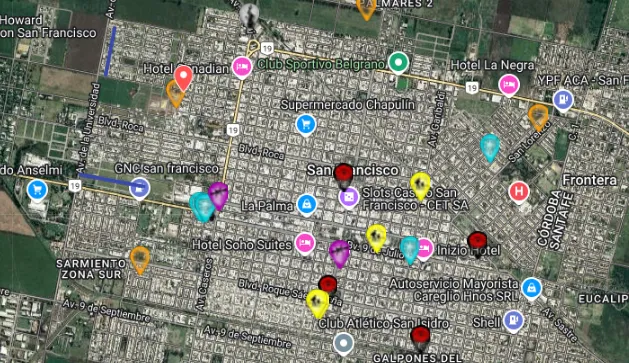629x363 pixels.
Task: Click the Av. Caseros street label
Action: [203, 284]
